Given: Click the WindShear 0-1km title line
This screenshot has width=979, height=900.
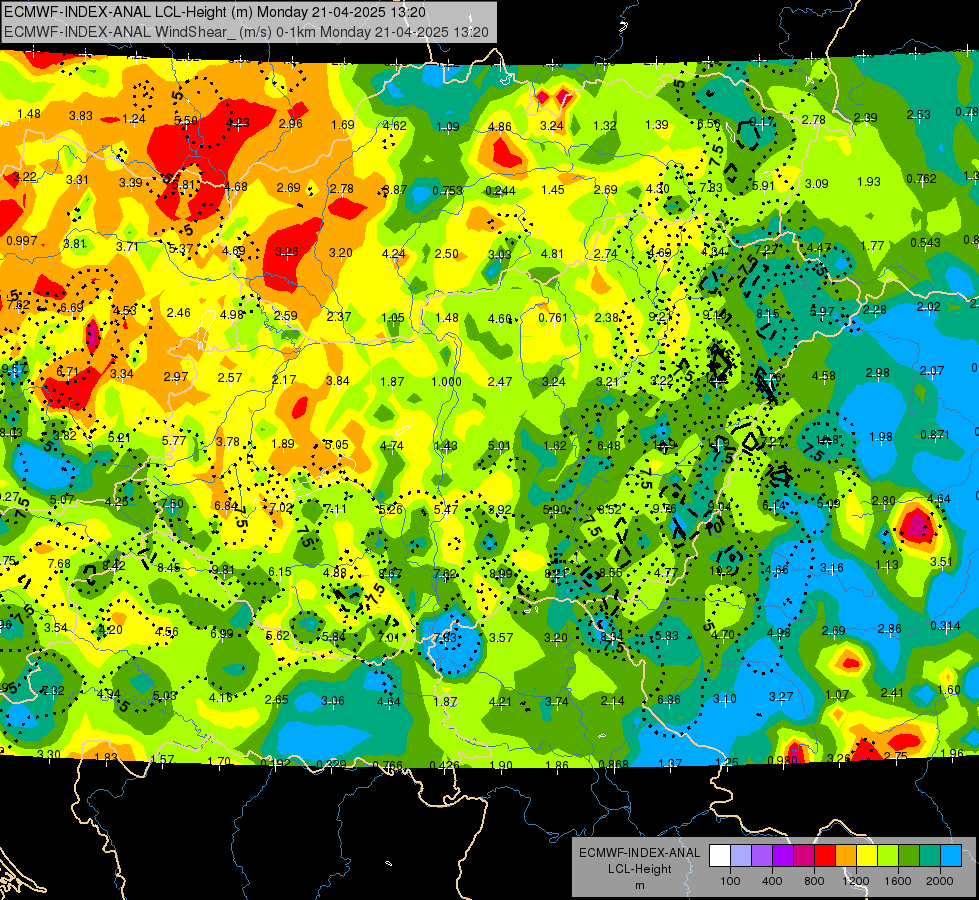Looking at the screenshot, I should coord(246,32).
